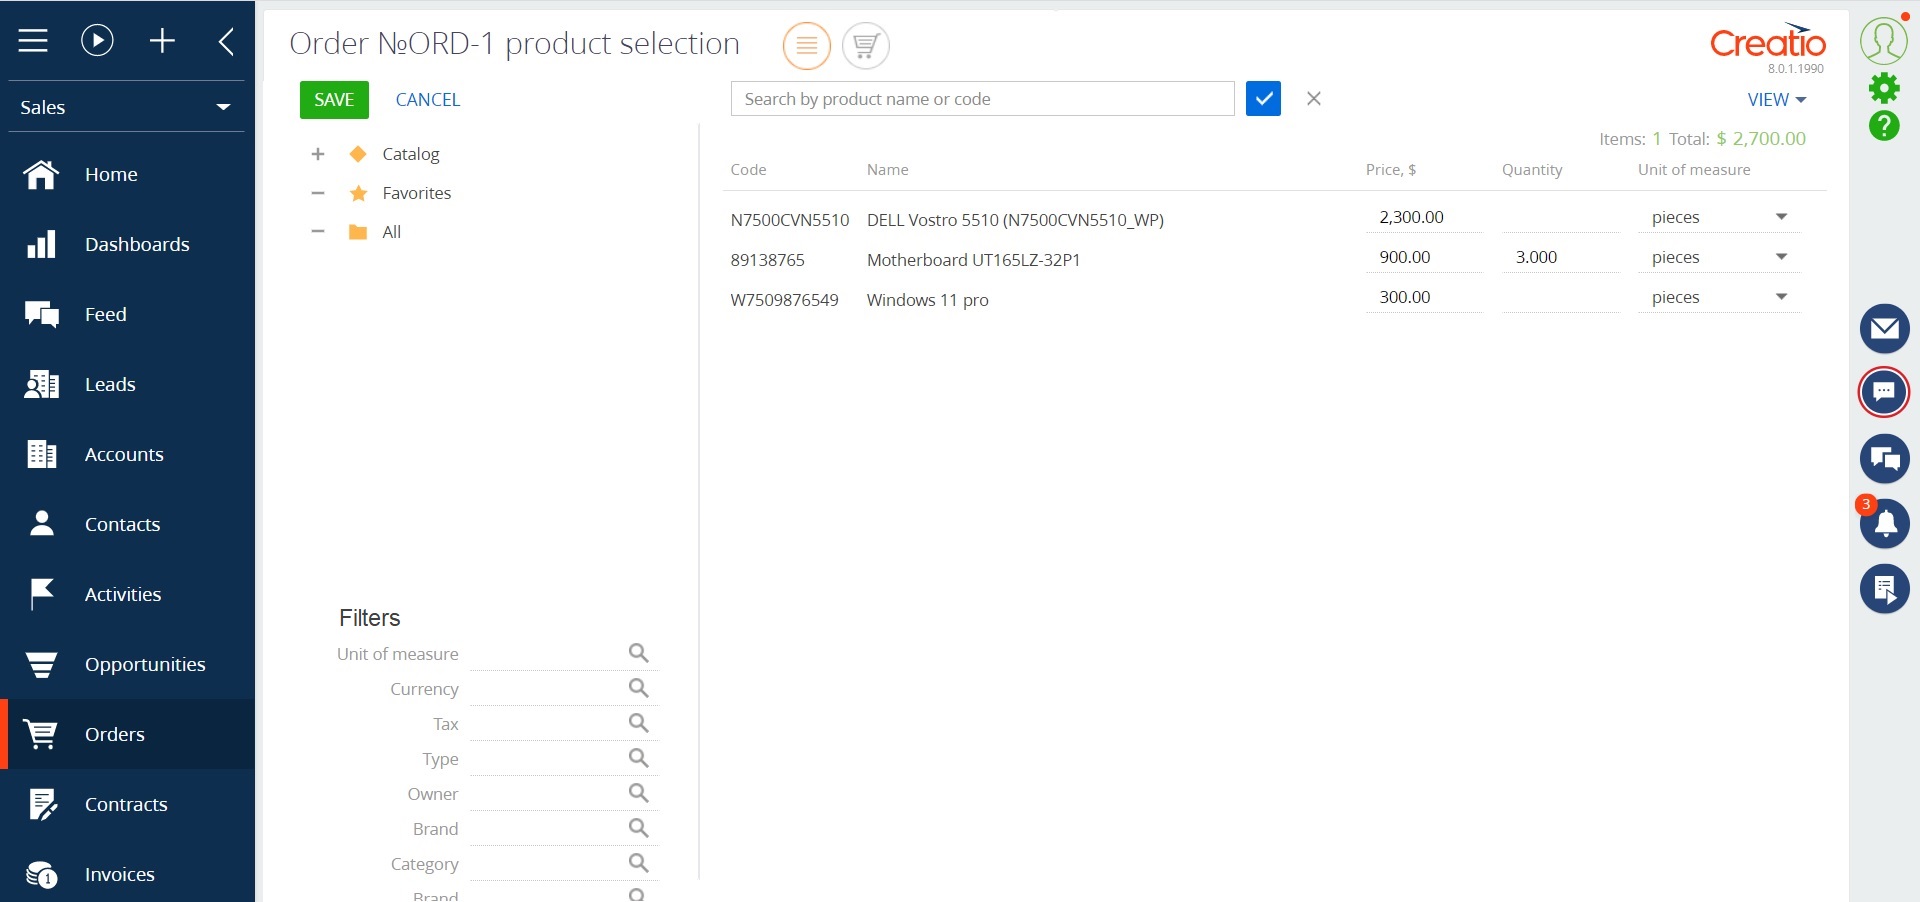1920x902 pixels.
Task: Click the orange list summary icon beside the title
Action: click(805, 46)
